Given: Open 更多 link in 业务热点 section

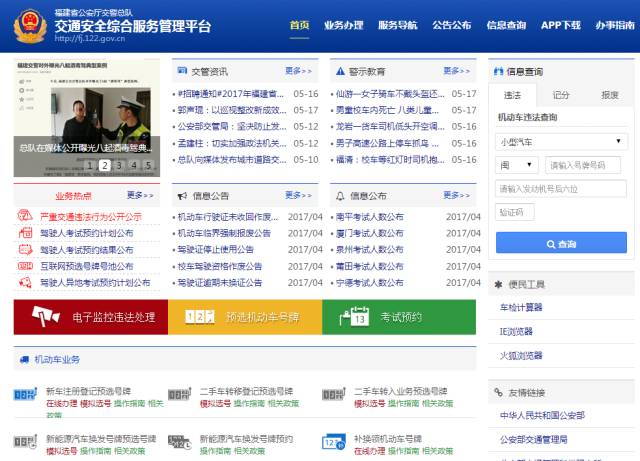Looking at the screenshot, I should pyautogui.click(x=140, y=195).
